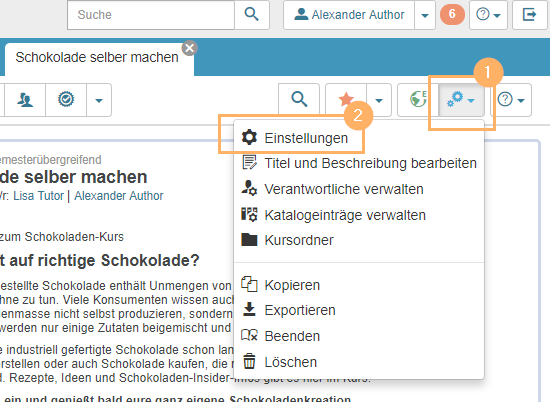Expand the dropdown arrow beside Alexander Author

pyautogui.click(x=425, y=15)
